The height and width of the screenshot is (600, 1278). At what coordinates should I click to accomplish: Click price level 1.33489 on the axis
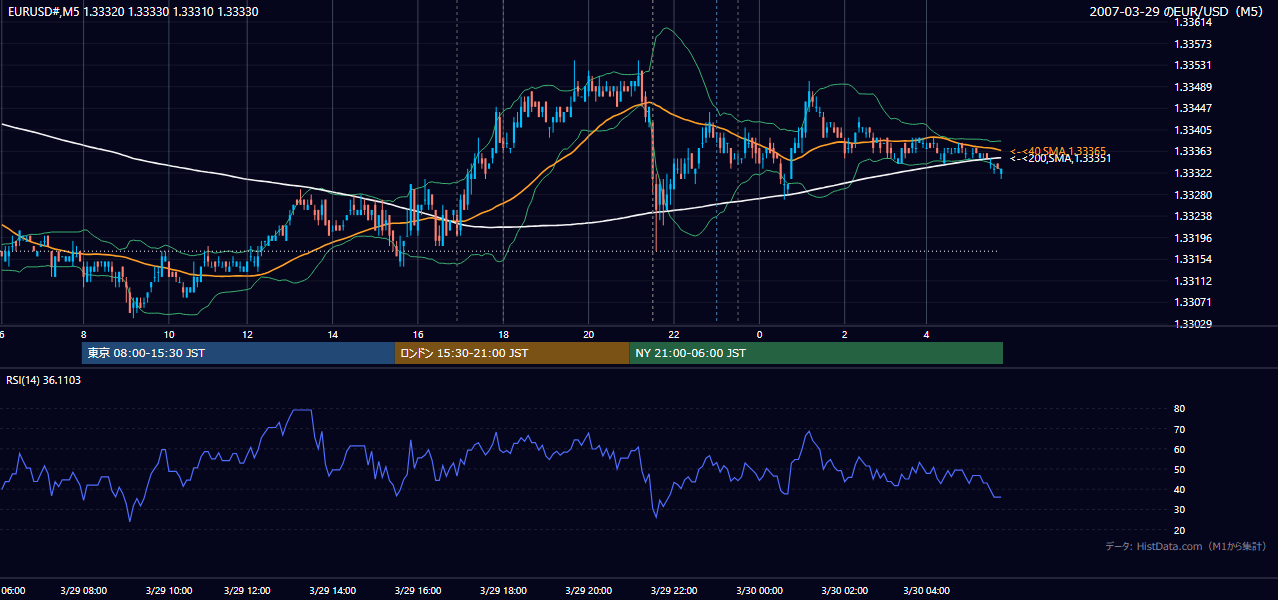[x=1193, y=87]
